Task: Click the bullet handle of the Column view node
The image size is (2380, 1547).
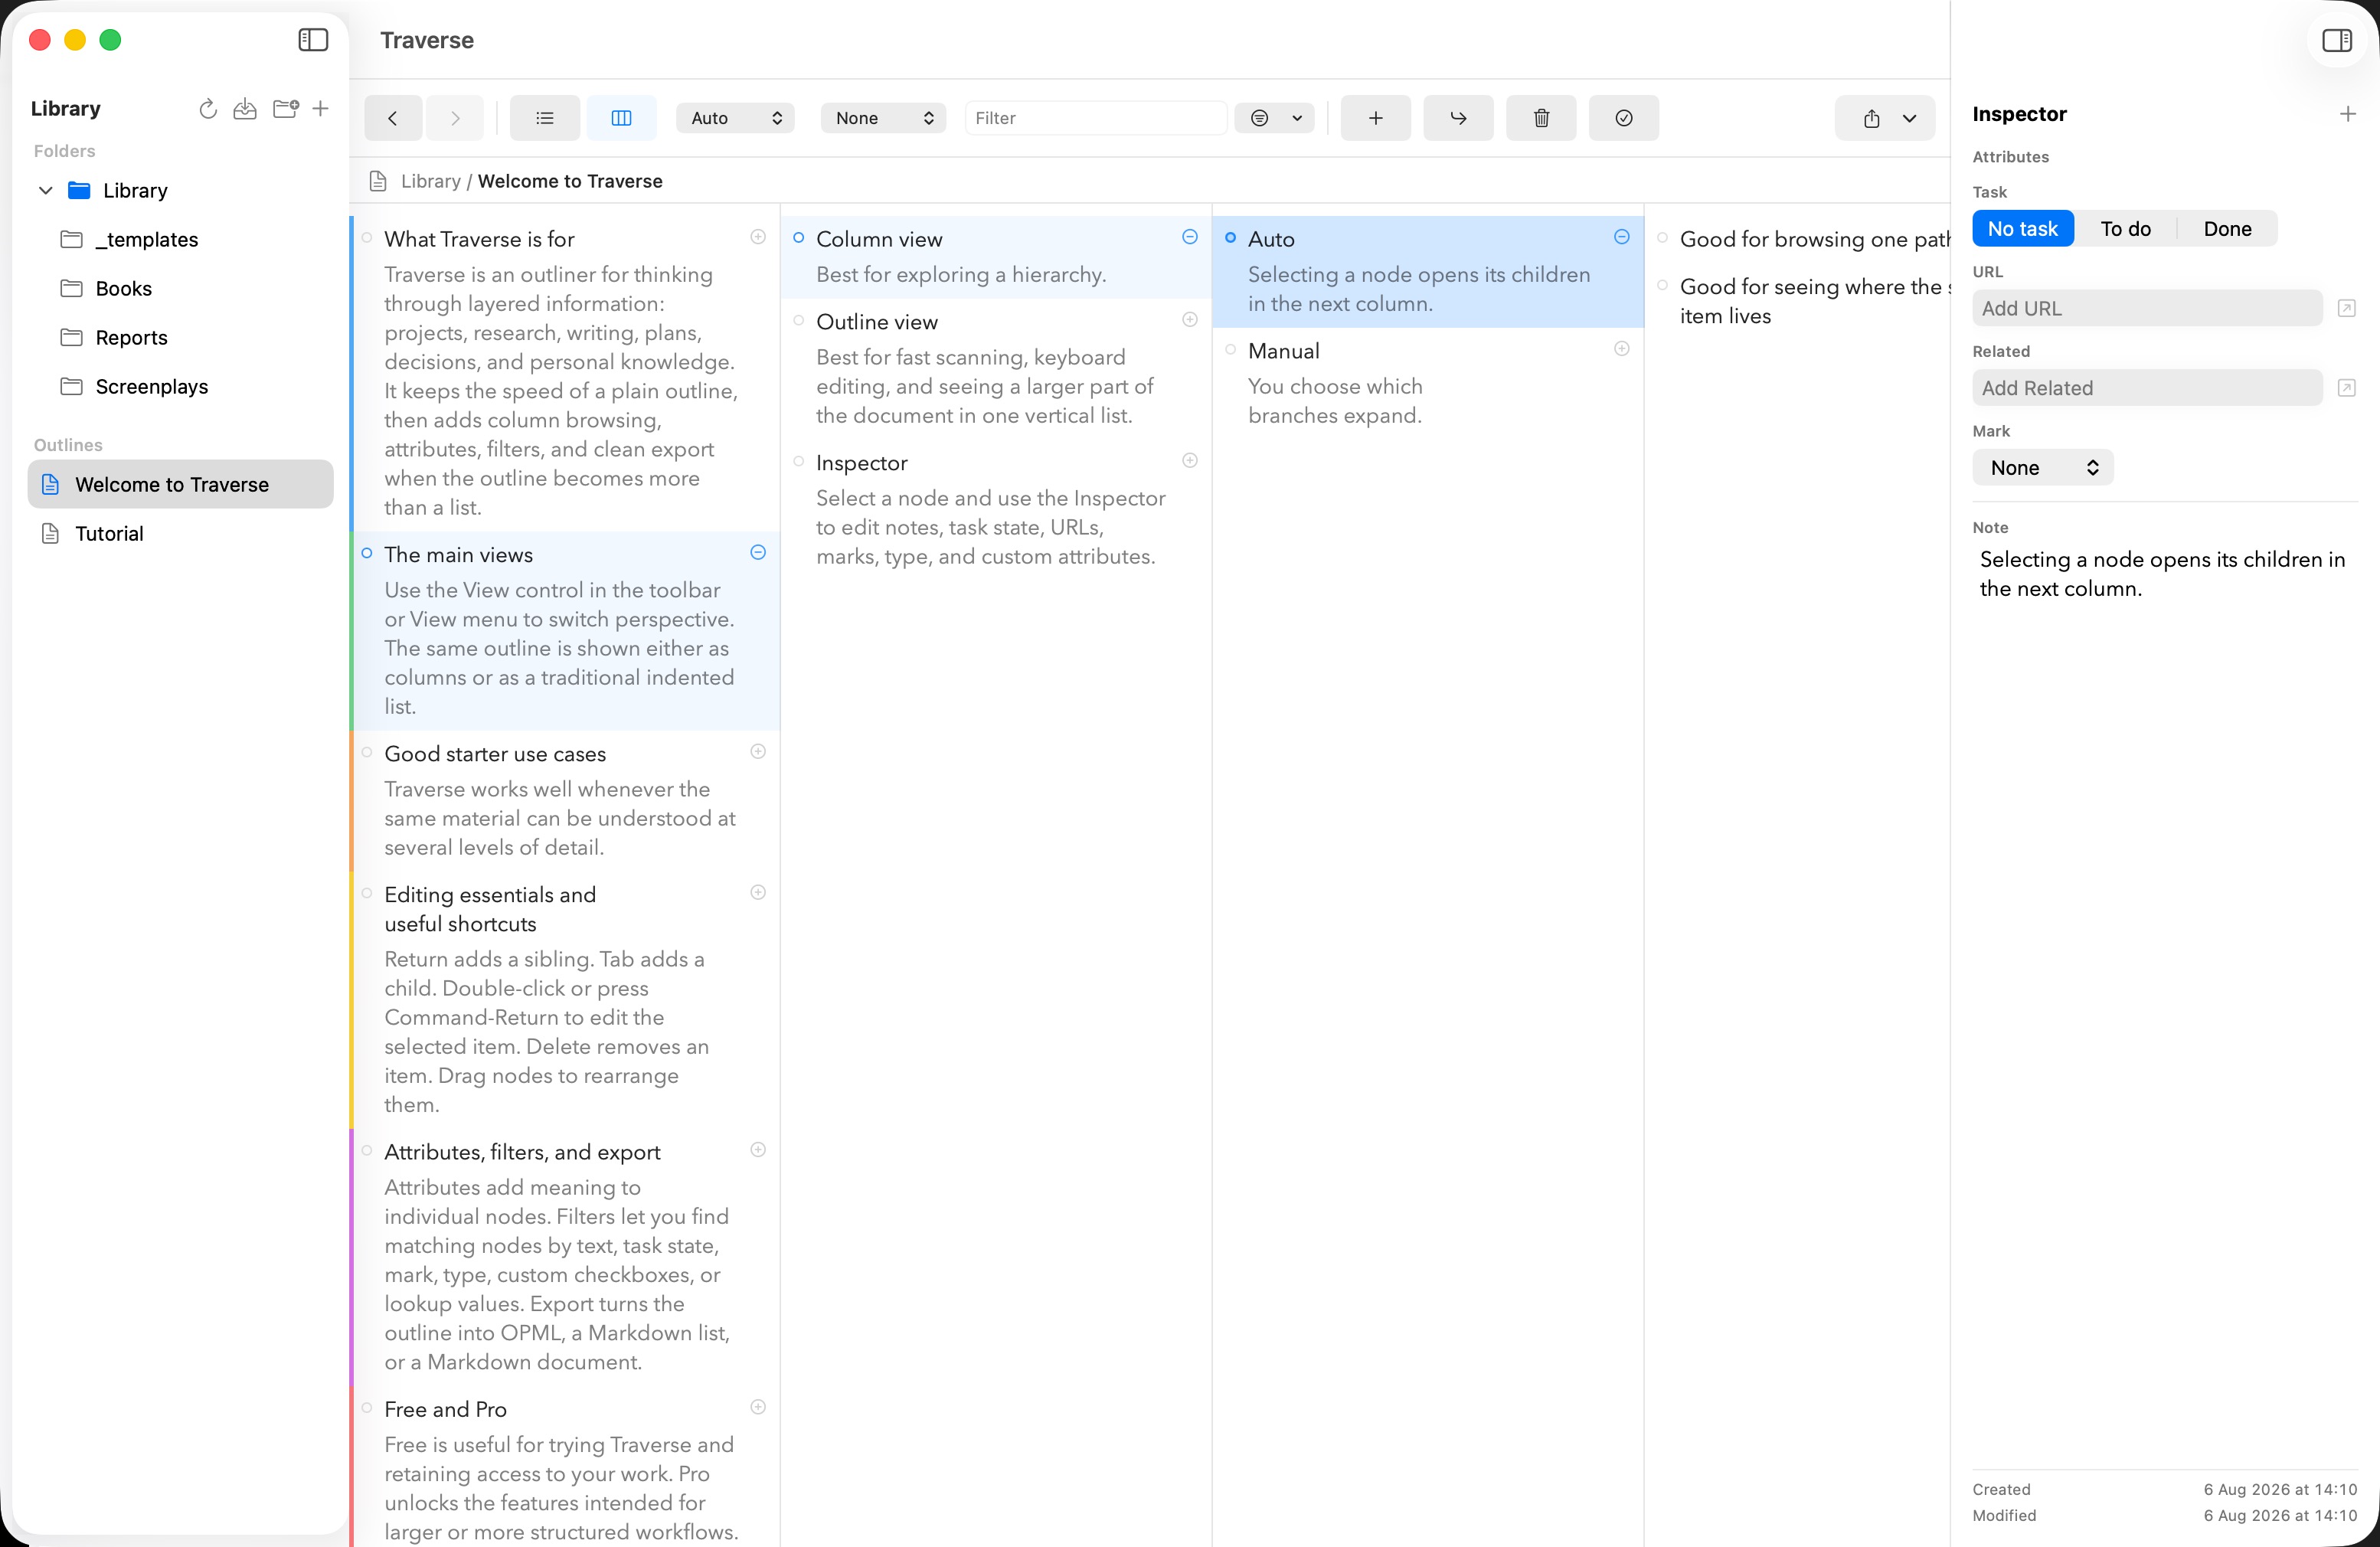Action: [x=799, y=238]
